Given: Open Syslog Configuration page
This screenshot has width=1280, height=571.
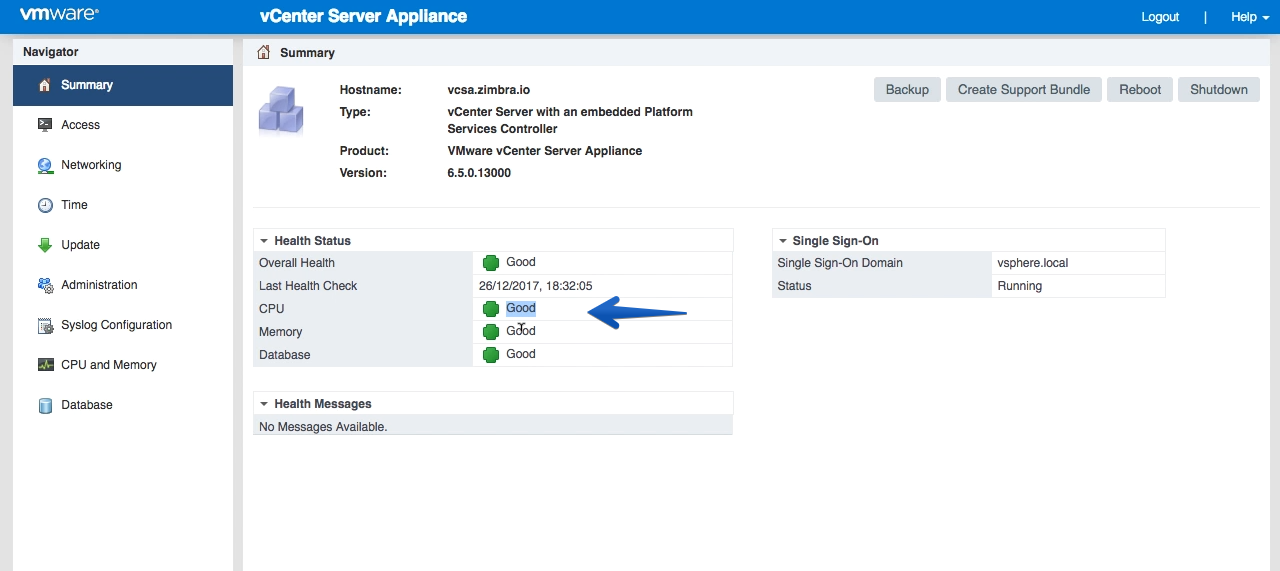Looking at the screenshot, I should click(x=123, y=325).
